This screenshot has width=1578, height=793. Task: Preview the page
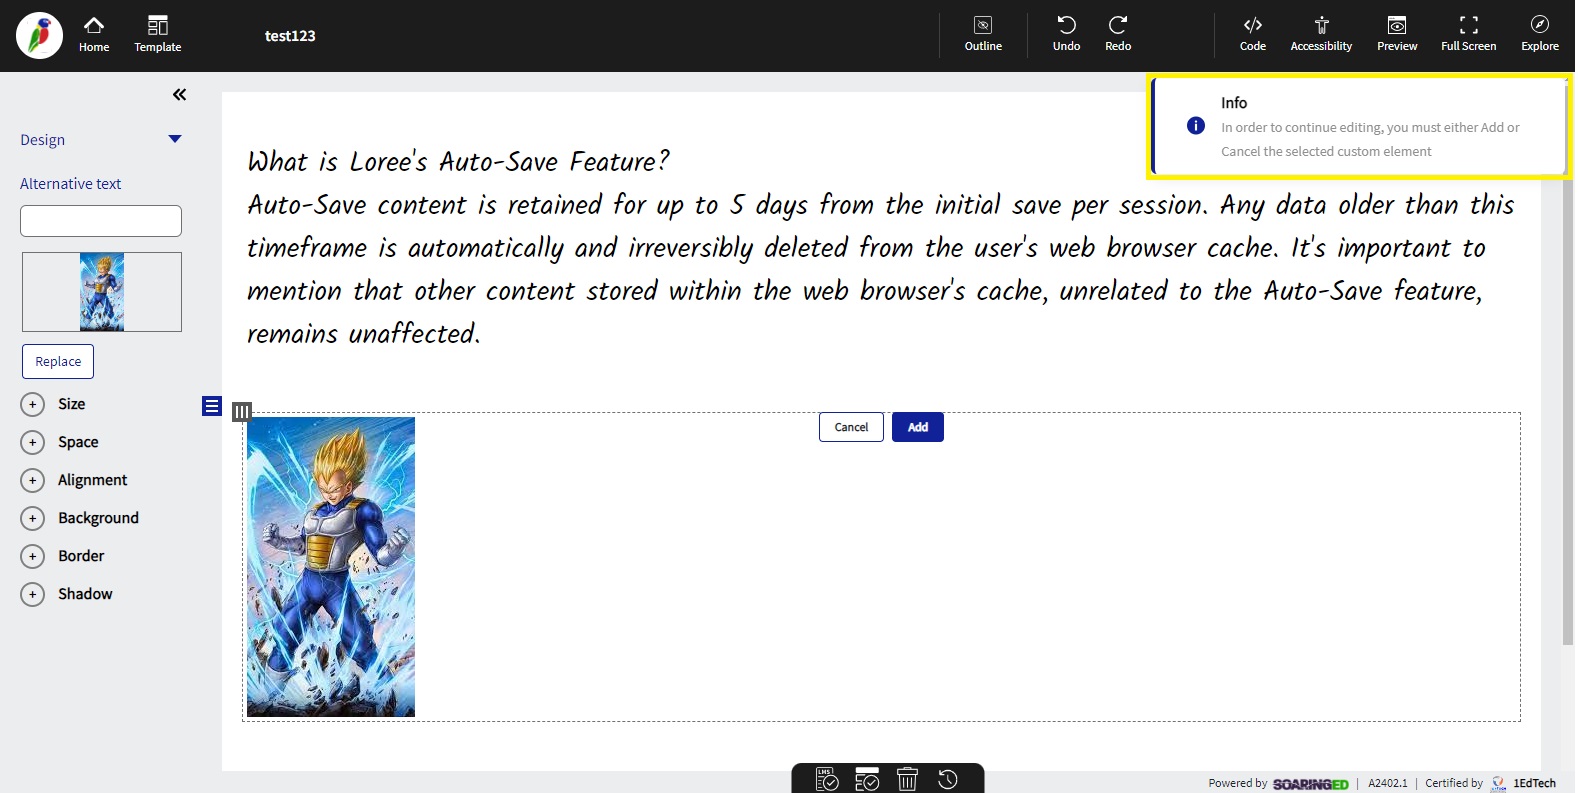point(1397,35)
